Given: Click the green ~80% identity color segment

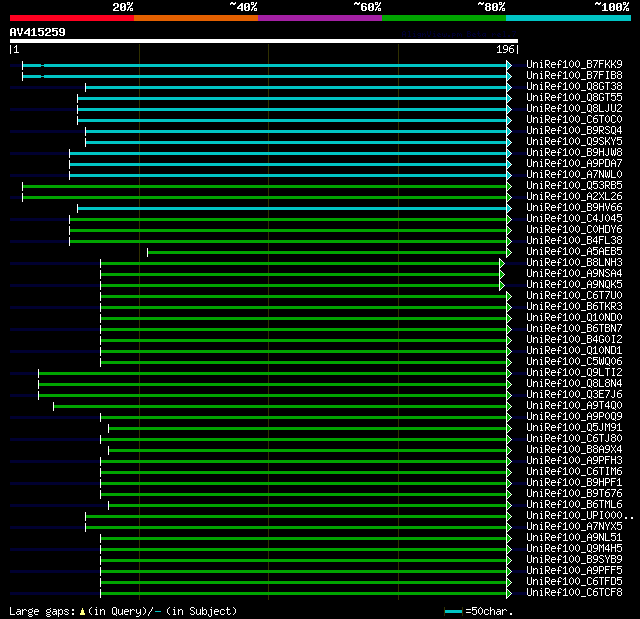Looking at the screenshot, I should 444,18.
